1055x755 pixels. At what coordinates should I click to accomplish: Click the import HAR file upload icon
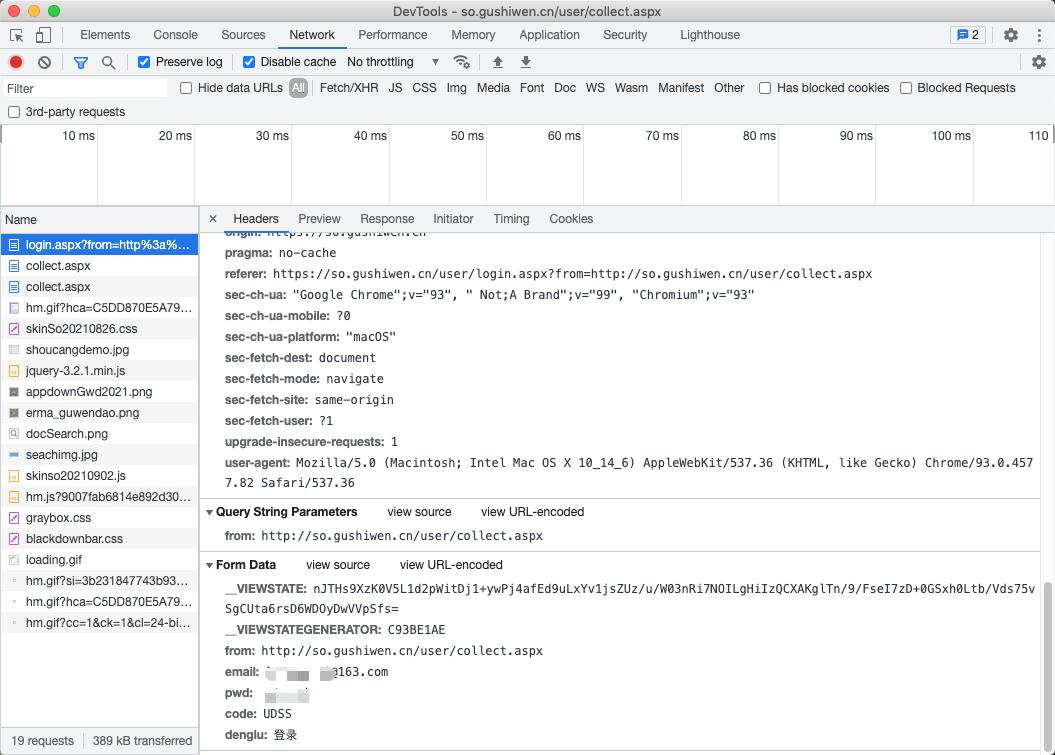(x=497, y=62)
